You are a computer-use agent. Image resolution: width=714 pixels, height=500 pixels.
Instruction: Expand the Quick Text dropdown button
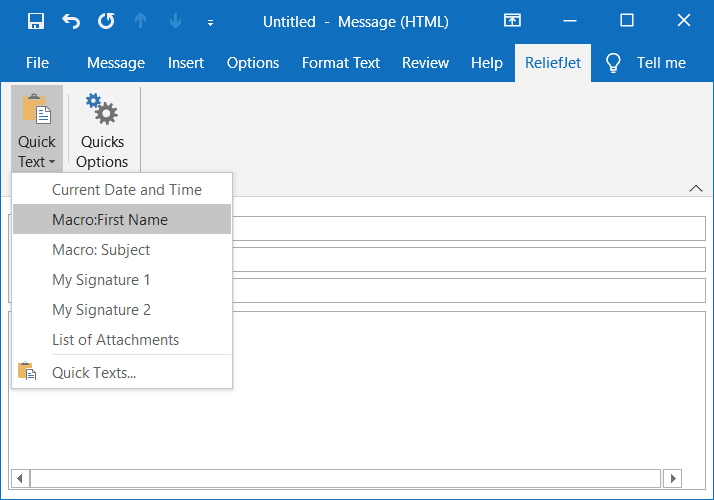click(37, 129)
